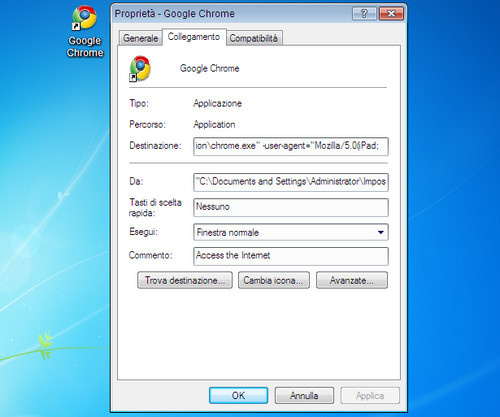Click the Chrome icon inside properties dialog
Screen dimensions: 500x417
point(140,68)
